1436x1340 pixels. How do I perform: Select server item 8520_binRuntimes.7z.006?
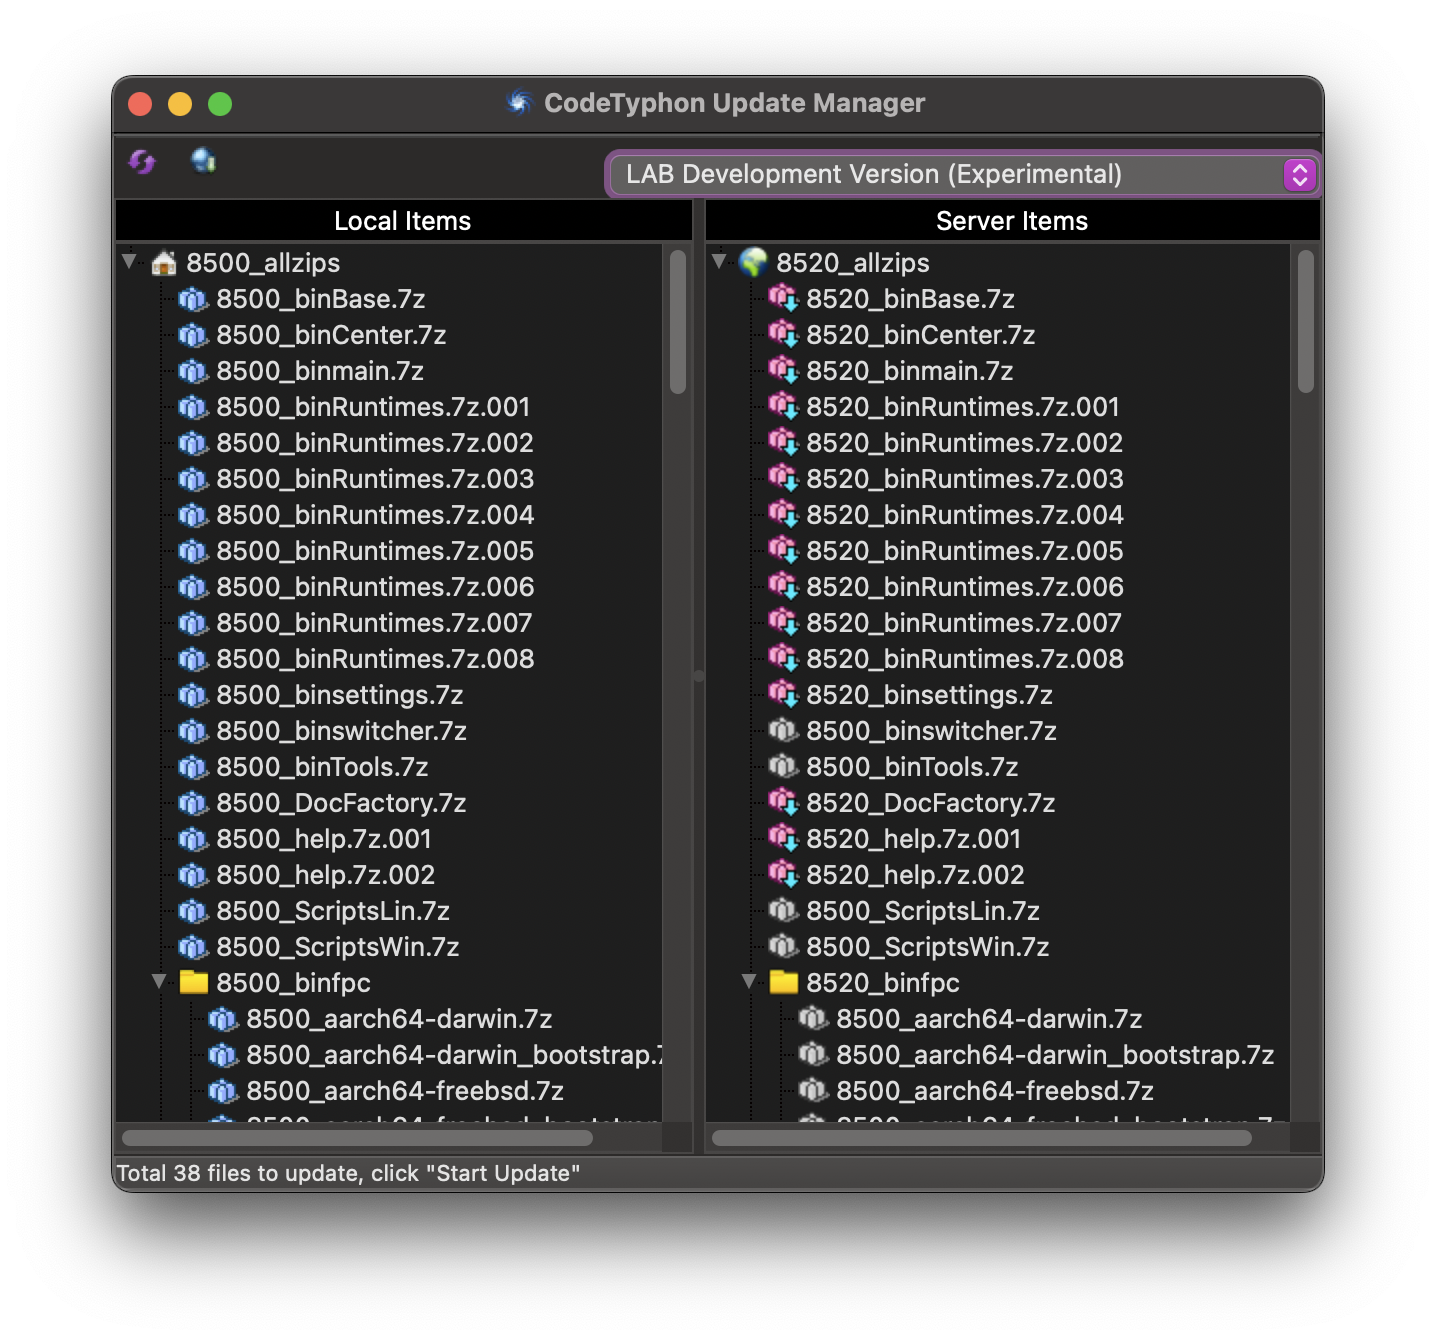click(965, 587)
